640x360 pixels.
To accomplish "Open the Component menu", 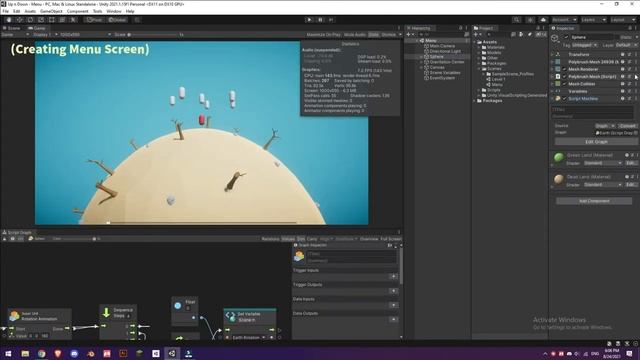I will click(x=77, y=11).
